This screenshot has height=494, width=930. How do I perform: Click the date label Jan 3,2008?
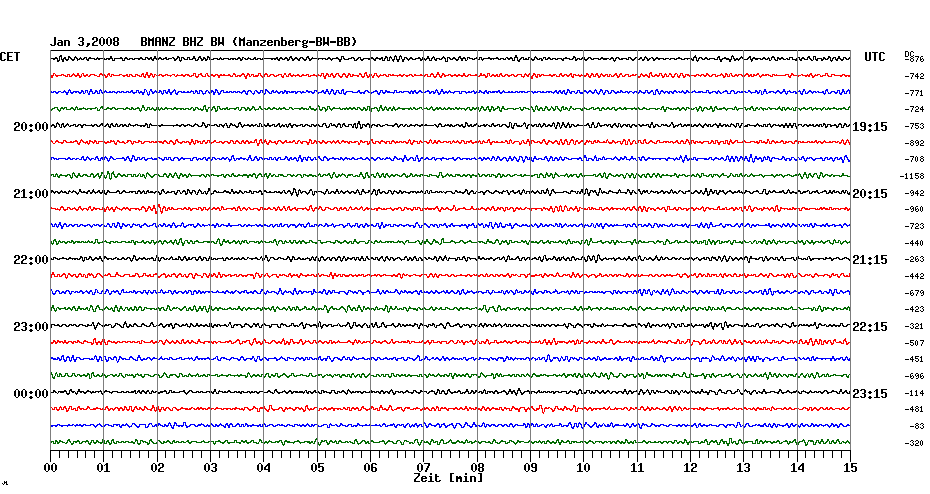coord(84,42)
